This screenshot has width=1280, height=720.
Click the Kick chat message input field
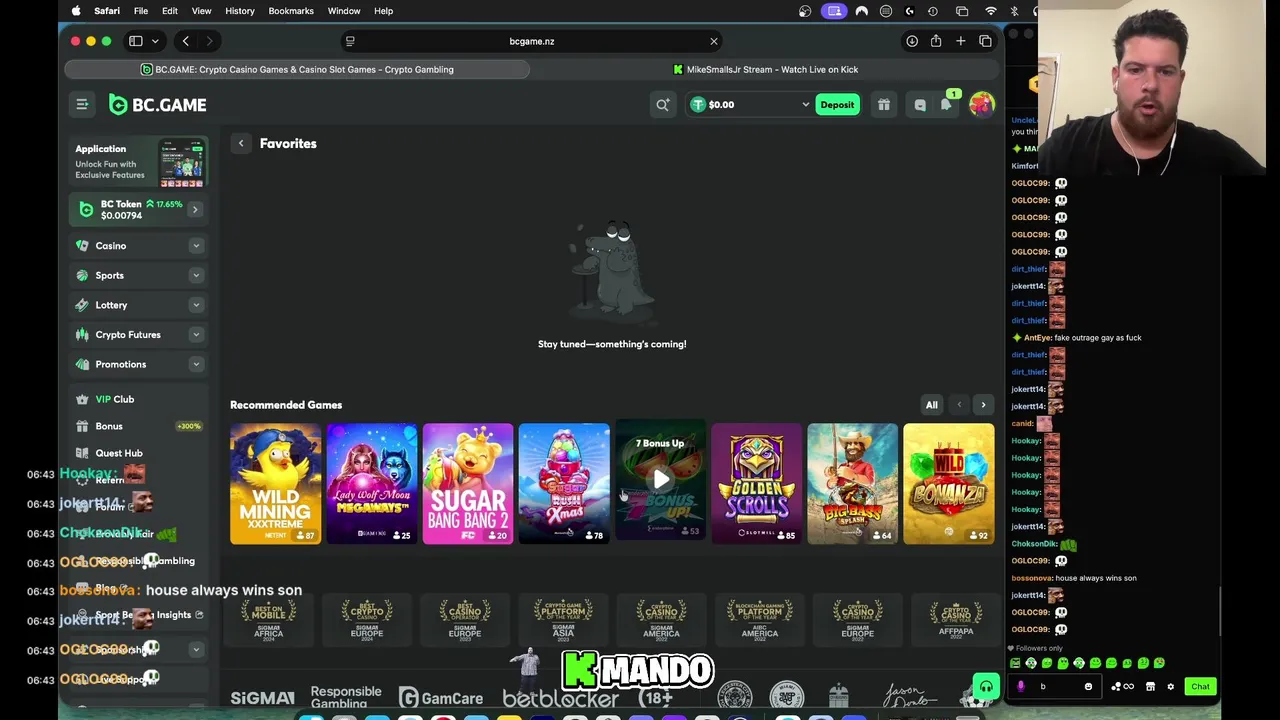click(1055, 686)
